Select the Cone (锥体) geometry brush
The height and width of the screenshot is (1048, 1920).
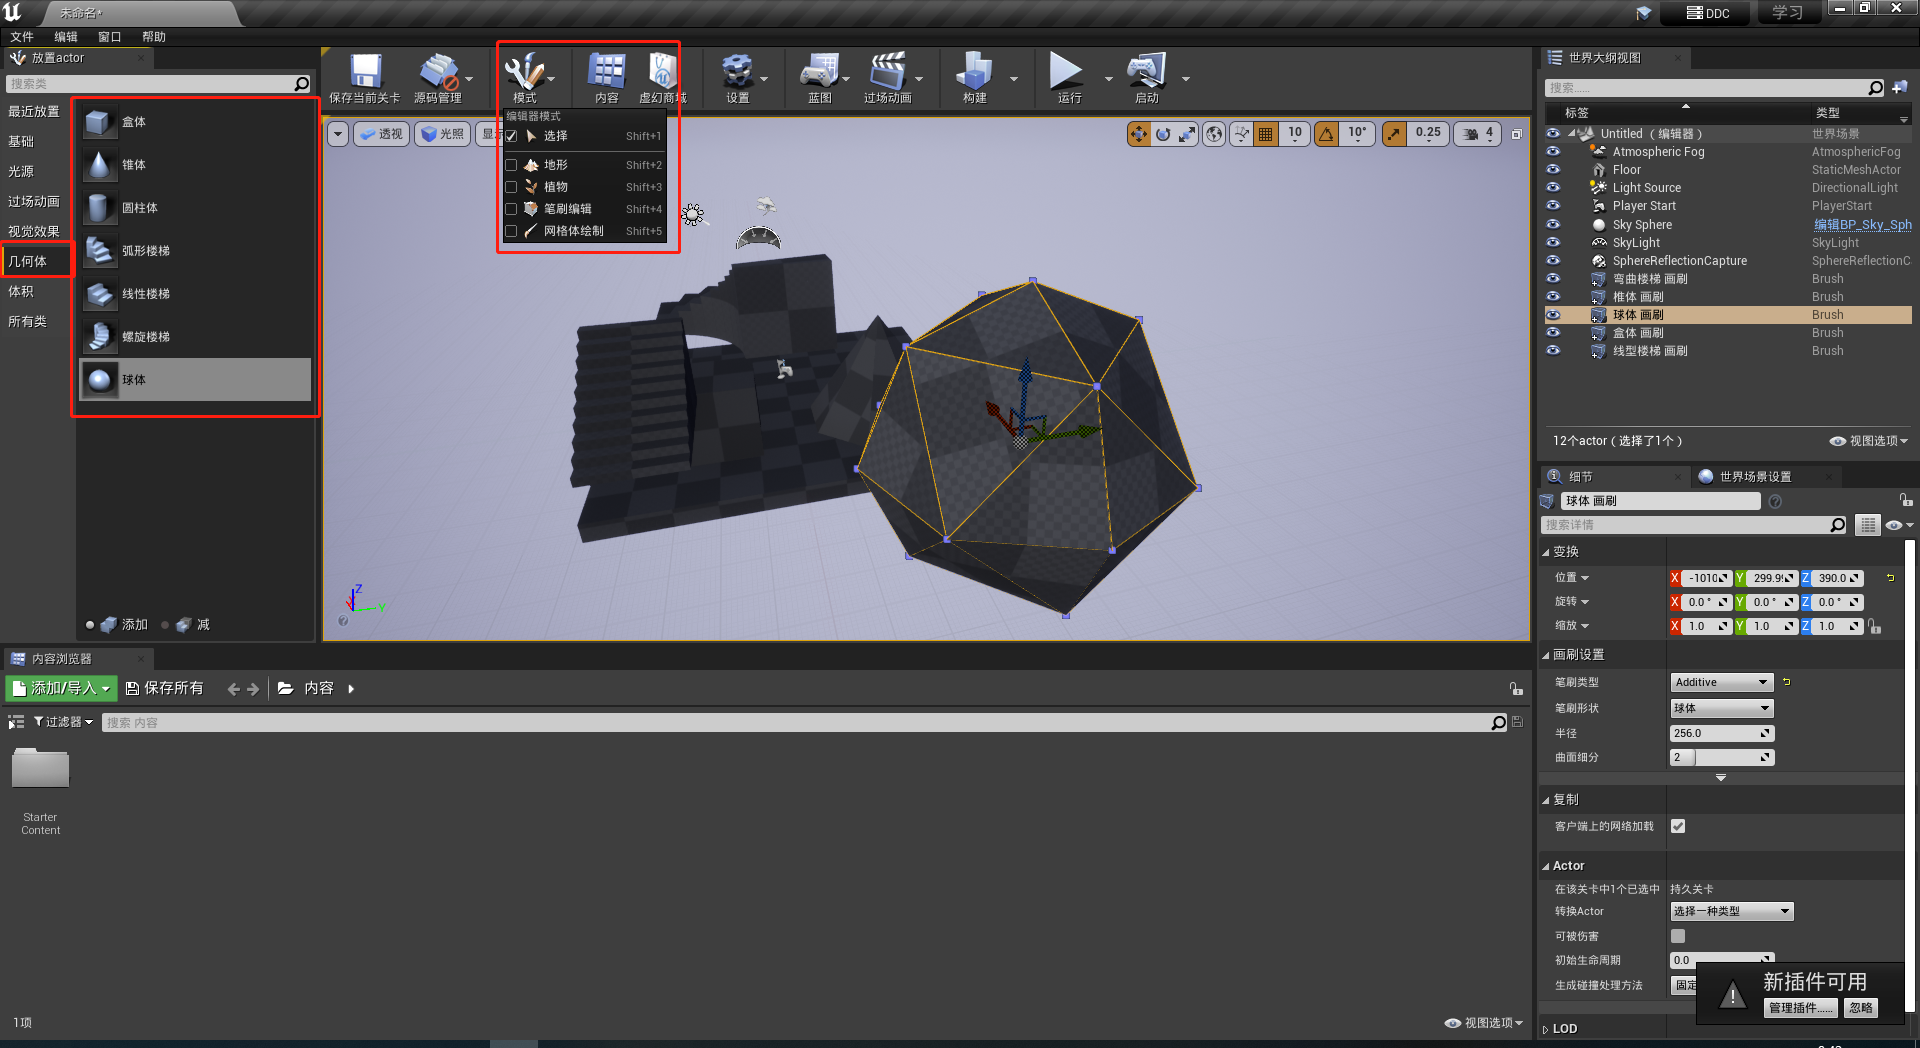coord(196,165)
